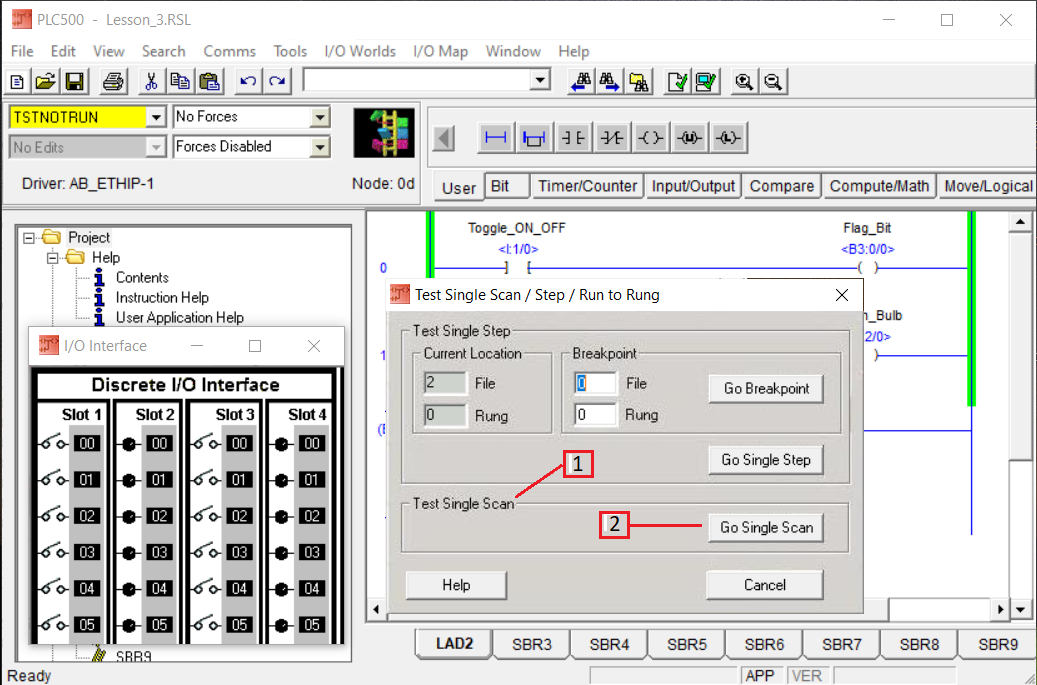Open the TSTNOTRUN processor mode dropdown
The width and height of the screenshot is (1037, 685).
click(155, 117)
